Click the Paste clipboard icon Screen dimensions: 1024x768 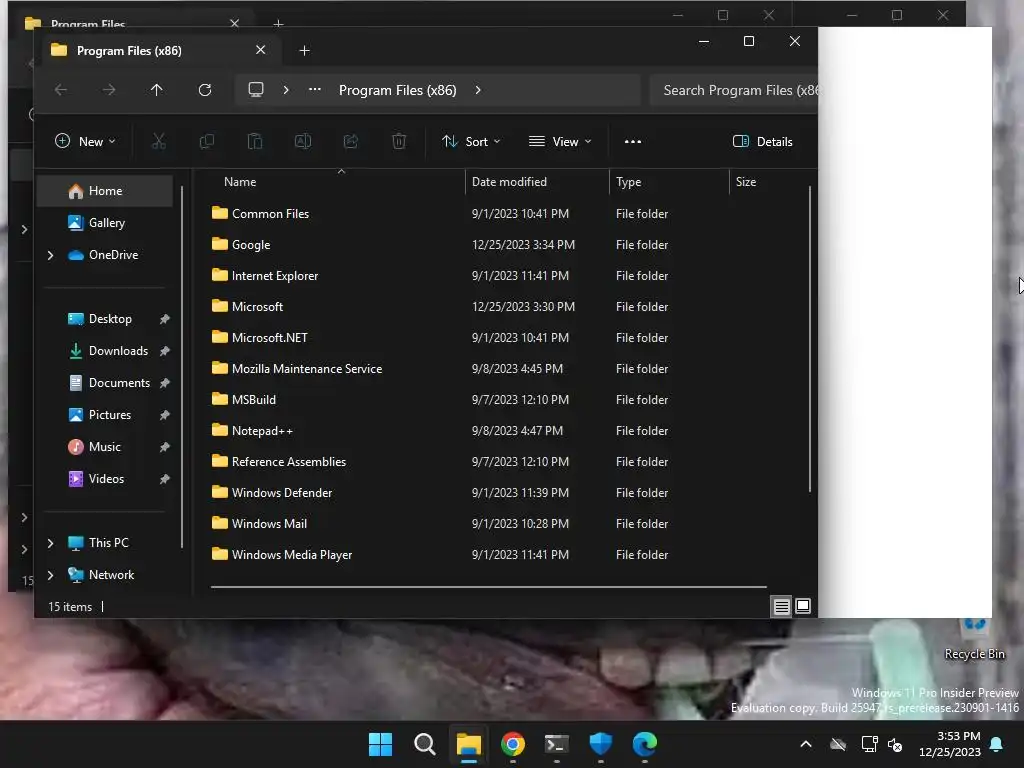pyautogui.click(x=255, y=142)
